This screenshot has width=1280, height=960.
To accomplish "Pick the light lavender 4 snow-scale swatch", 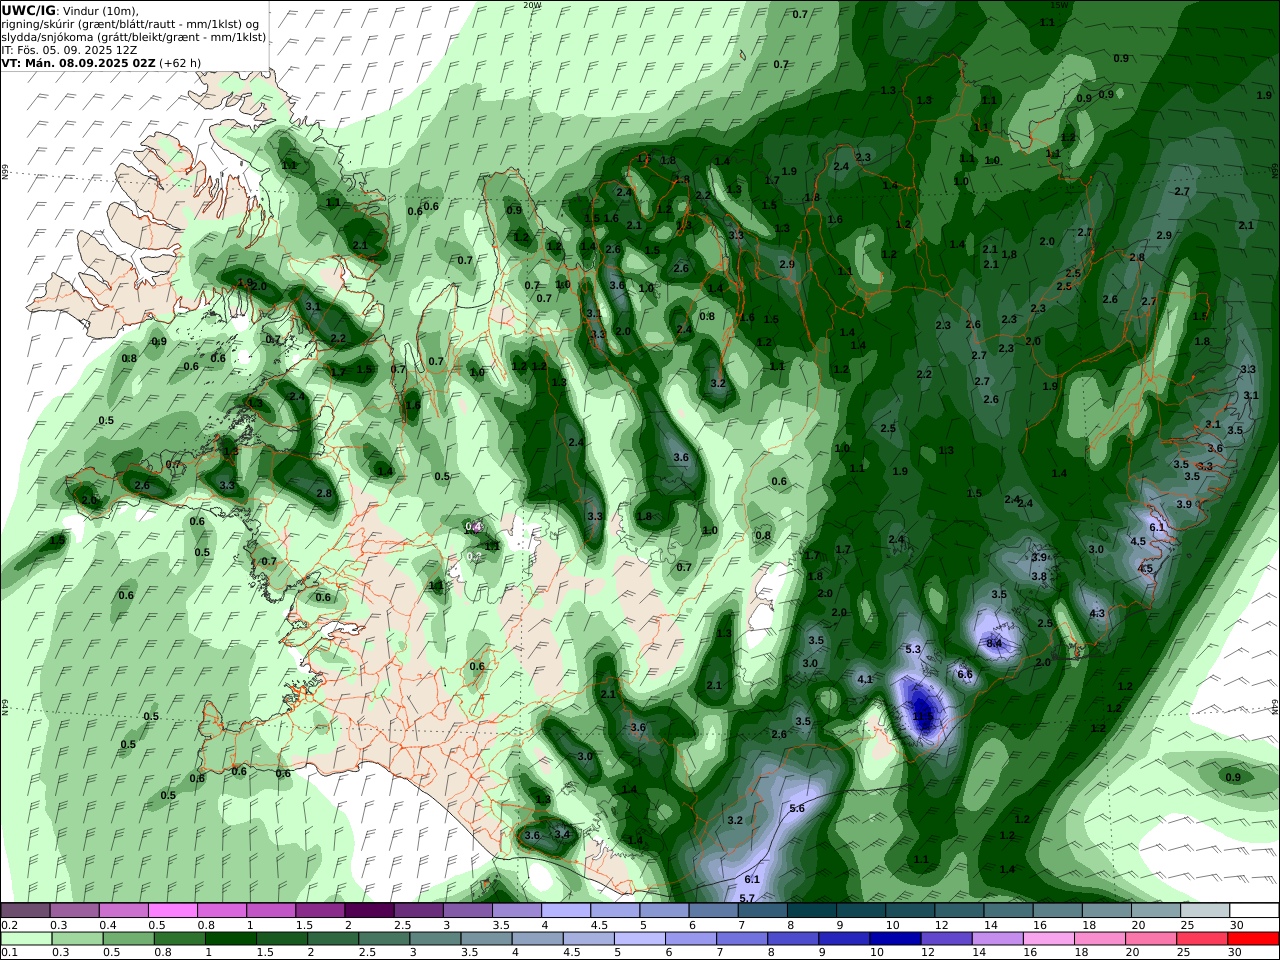I will [x=564, y=911].
